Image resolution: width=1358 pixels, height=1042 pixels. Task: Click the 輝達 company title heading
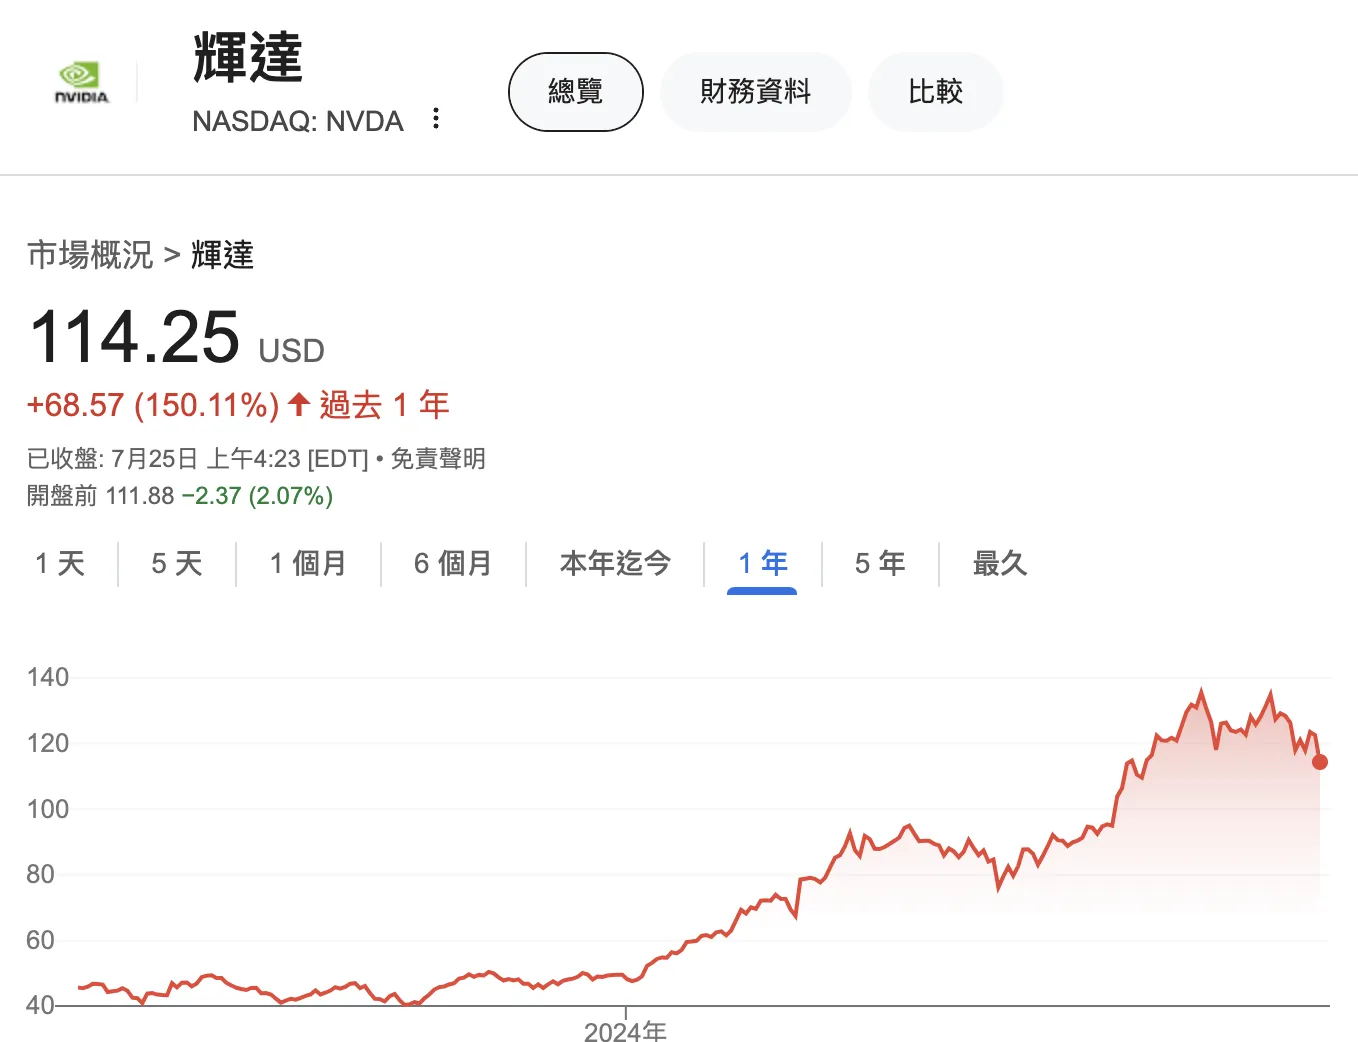coord(248,58)
